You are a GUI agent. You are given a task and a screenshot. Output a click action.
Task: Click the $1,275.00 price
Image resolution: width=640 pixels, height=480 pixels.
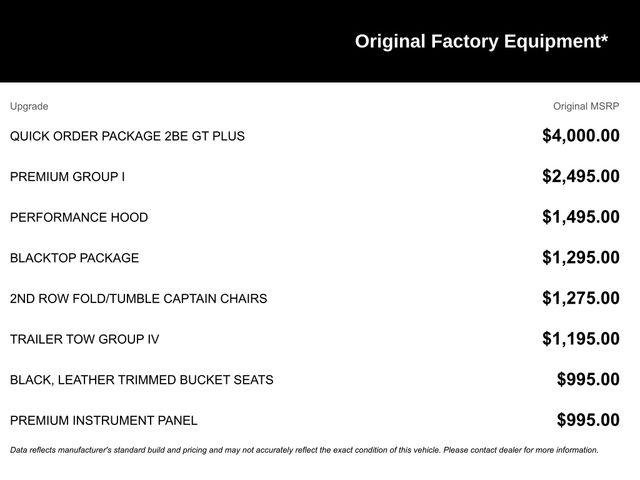click(580, 298)
